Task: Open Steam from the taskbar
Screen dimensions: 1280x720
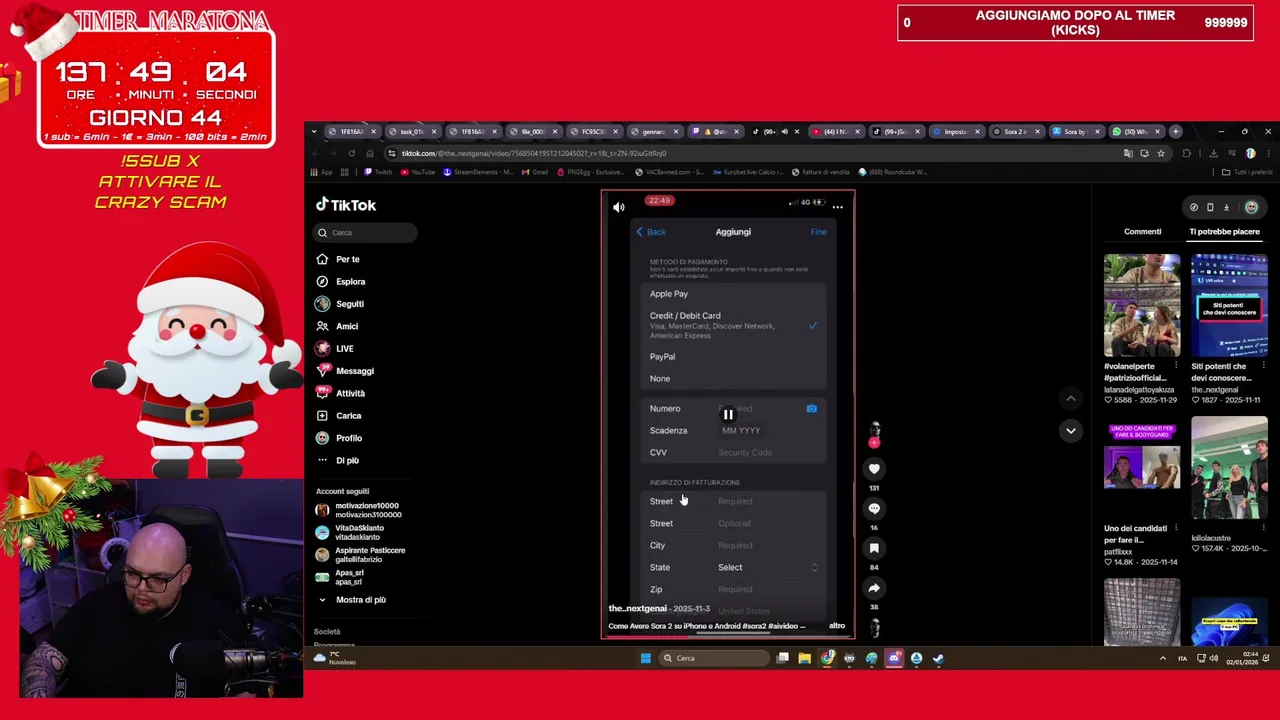Action: [938, 658]
